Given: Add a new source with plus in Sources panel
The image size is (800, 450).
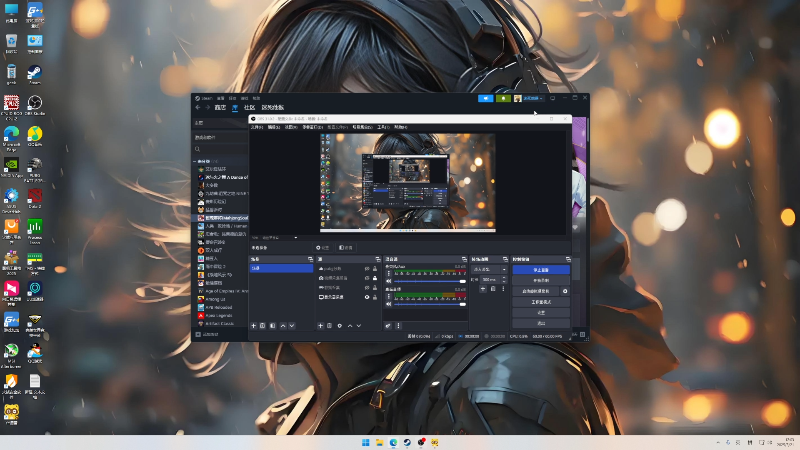Looking at the screenshot, I should [x=320, y=326].
